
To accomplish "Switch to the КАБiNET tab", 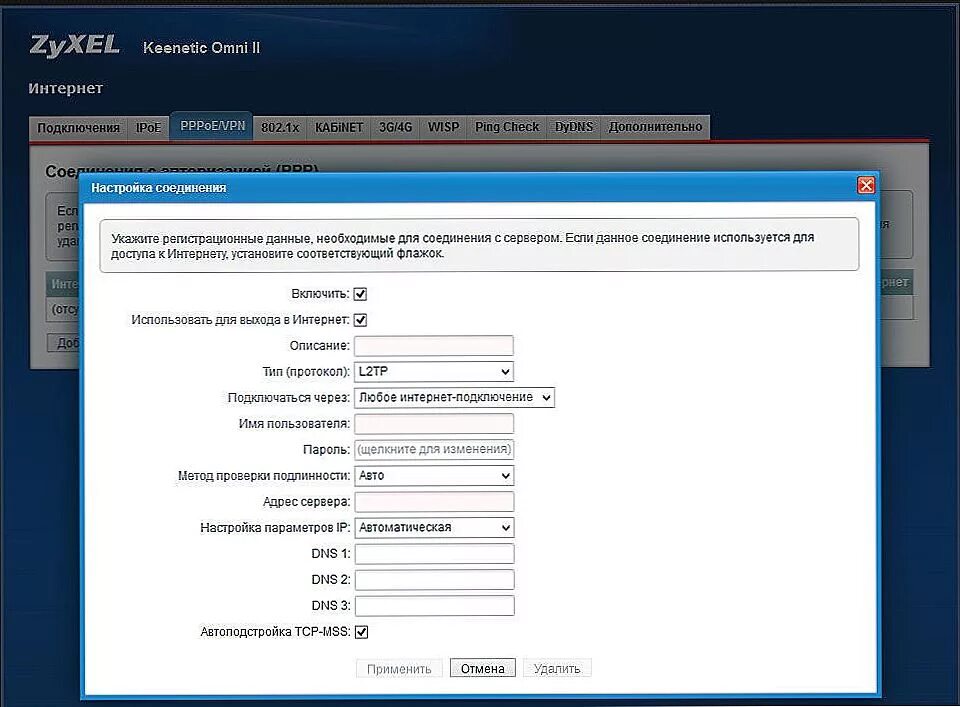I will (339, 128).
